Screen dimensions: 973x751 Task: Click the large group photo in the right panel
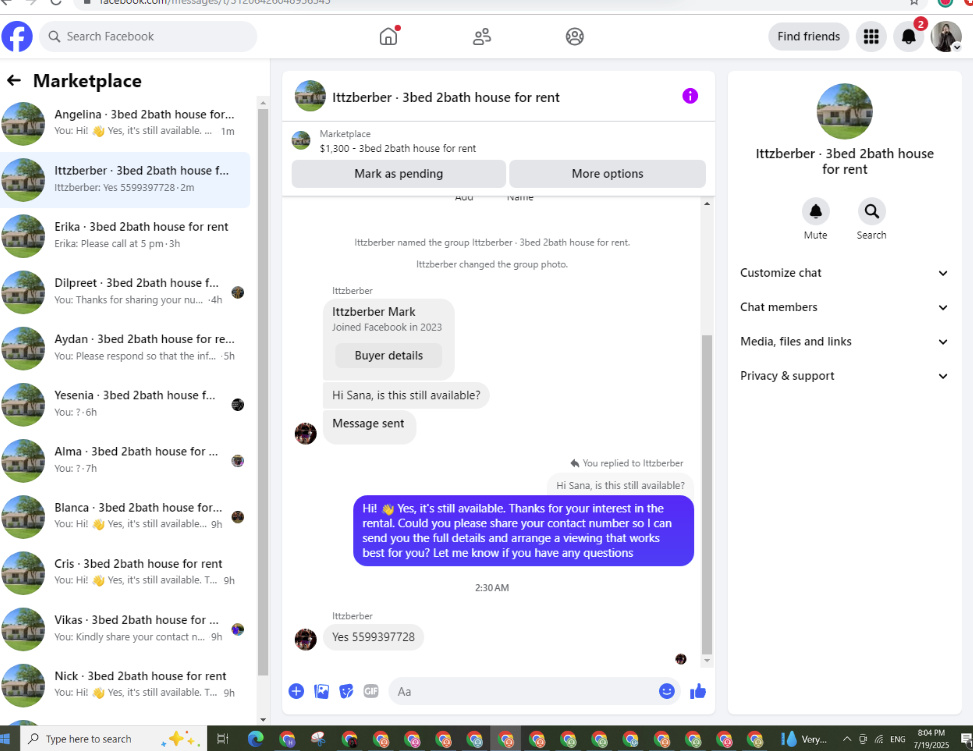click(845, 111)
